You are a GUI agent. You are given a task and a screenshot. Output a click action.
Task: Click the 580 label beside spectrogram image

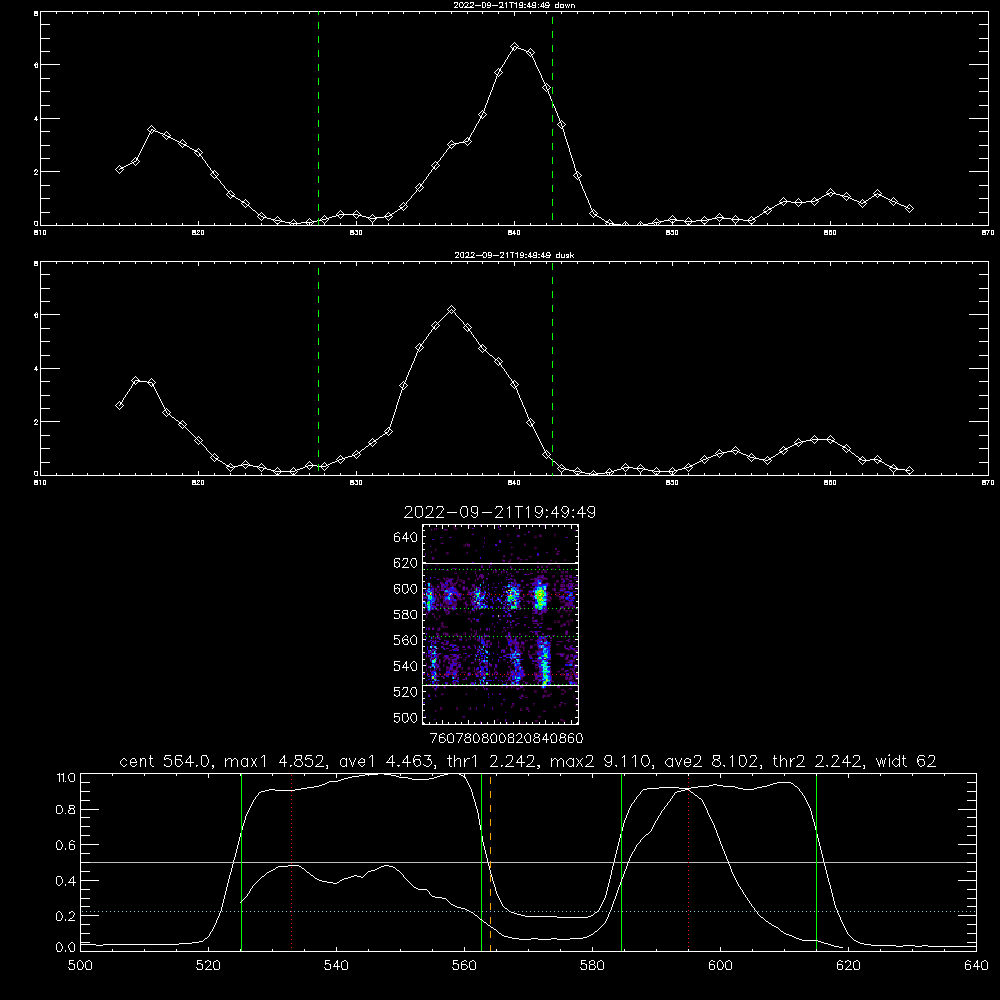406,615
